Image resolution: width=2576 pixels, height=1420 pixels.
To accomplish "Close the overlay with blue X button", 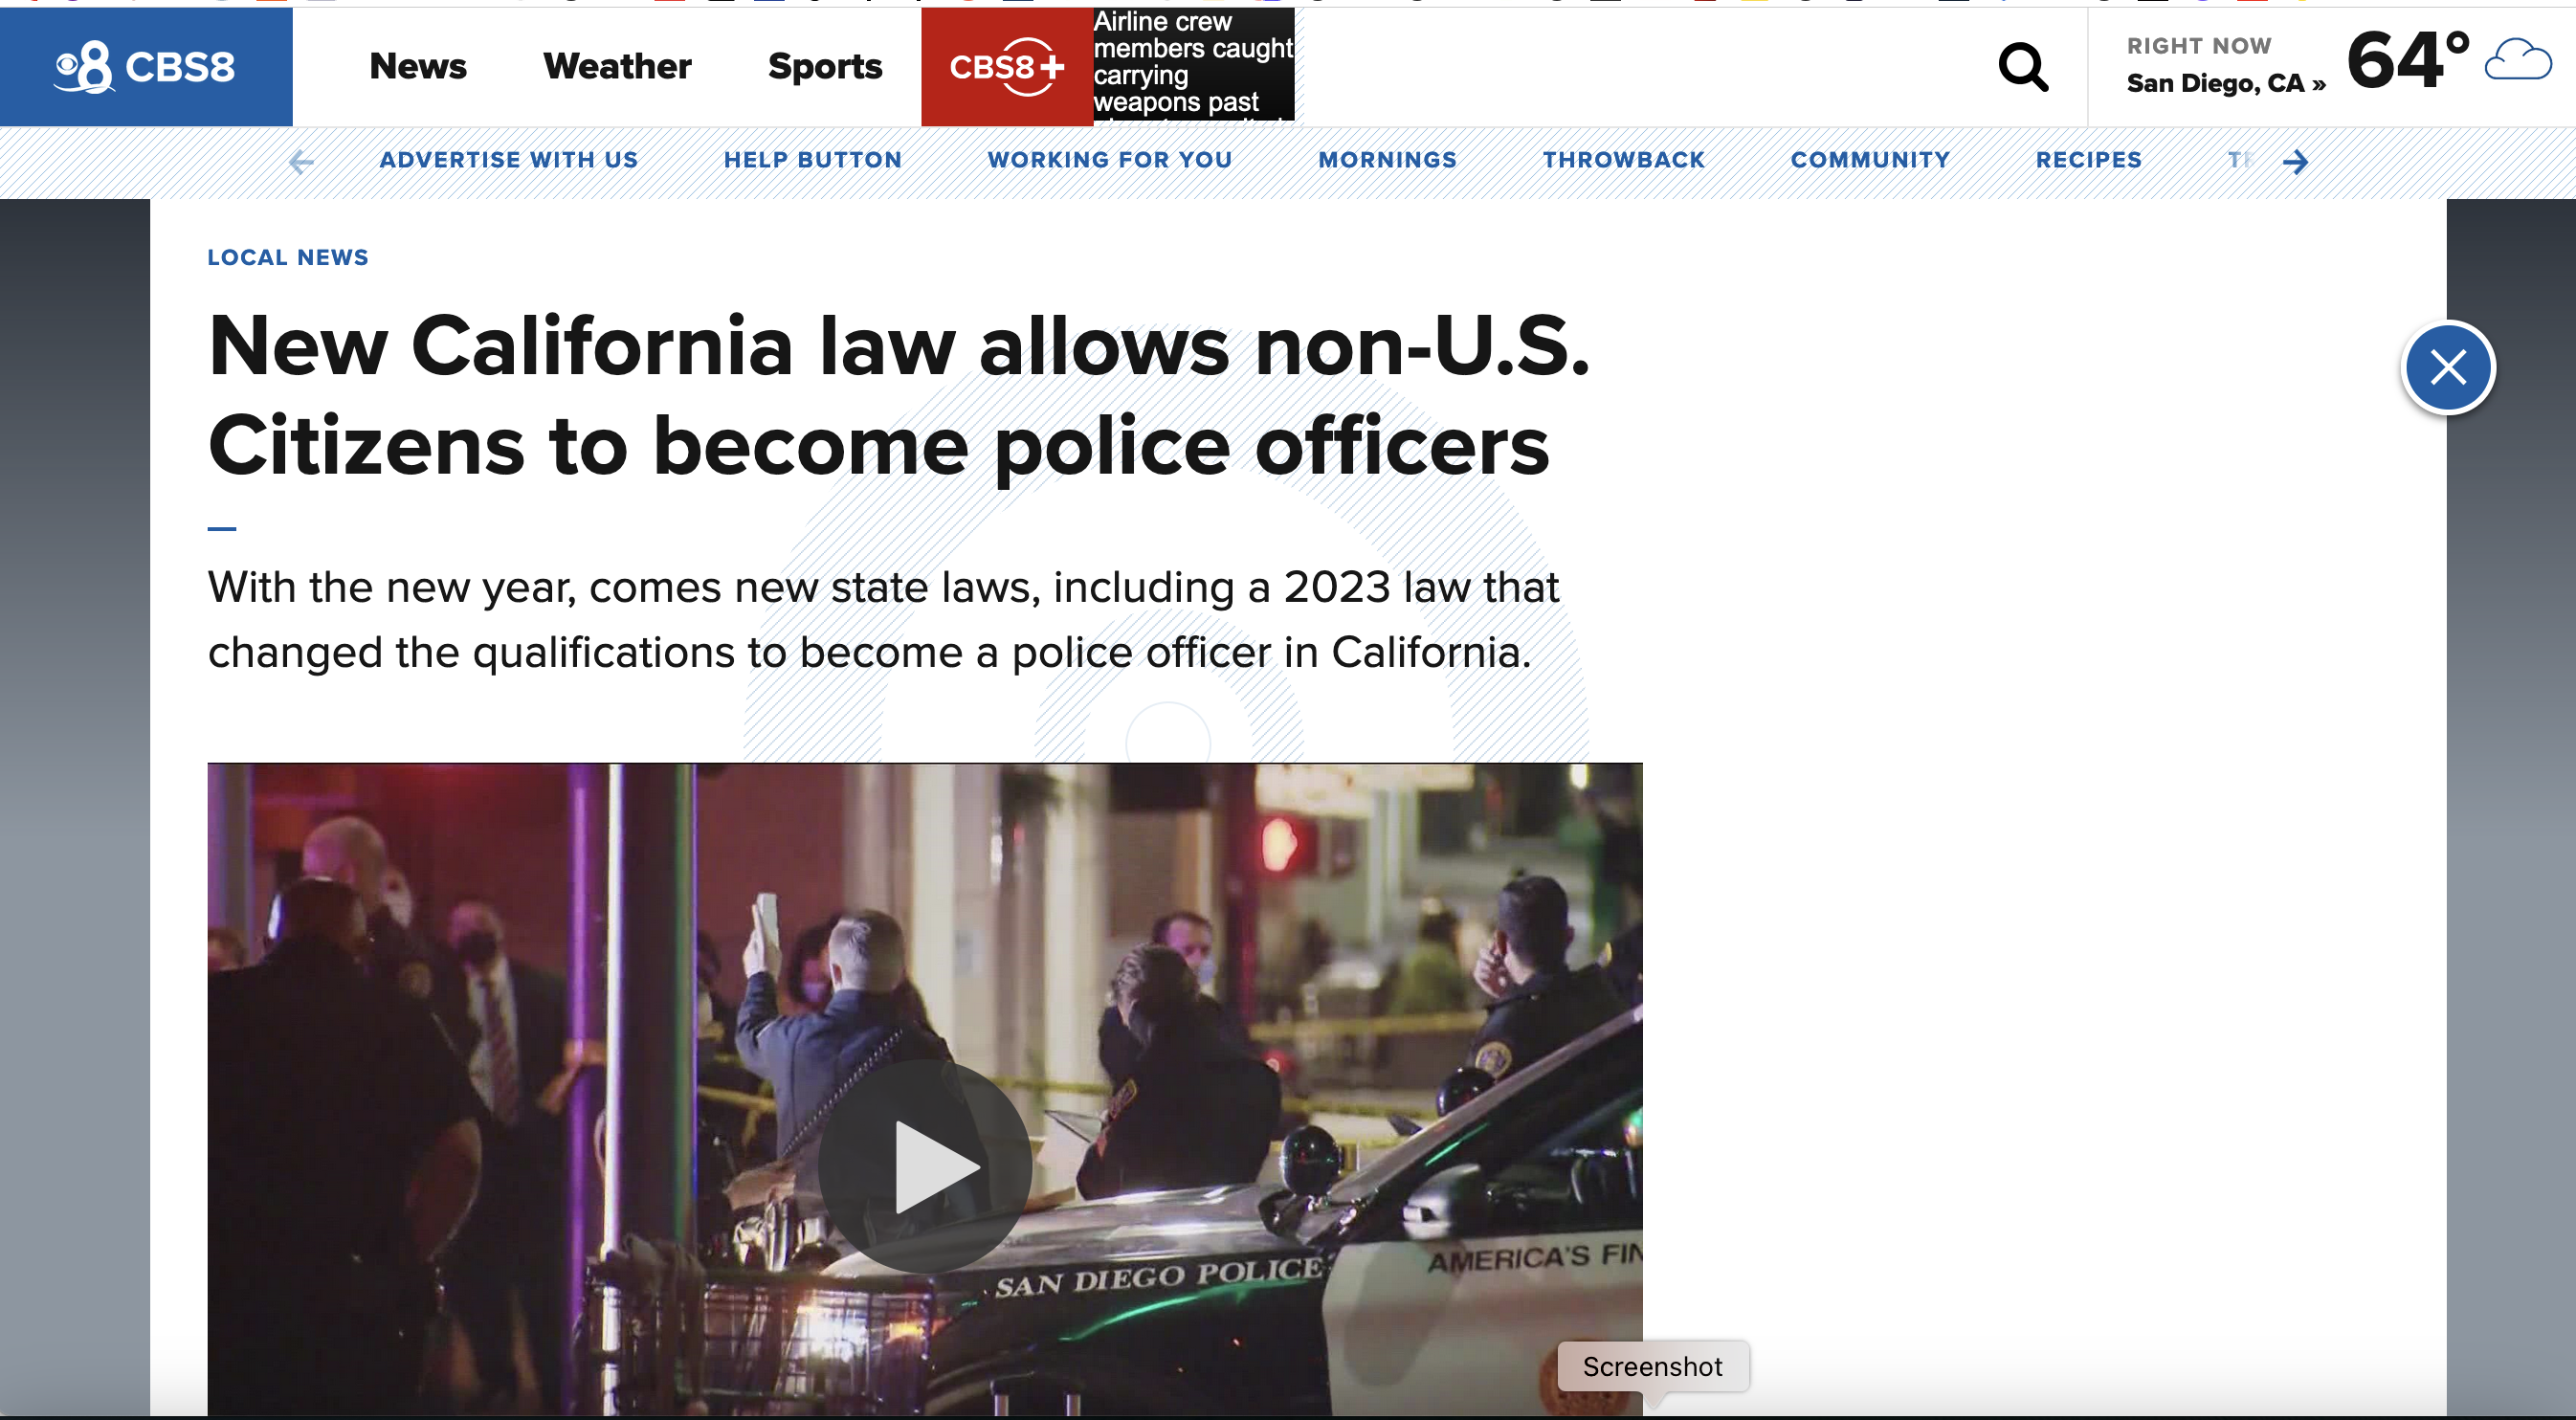I will click(x=2448, y=368).
